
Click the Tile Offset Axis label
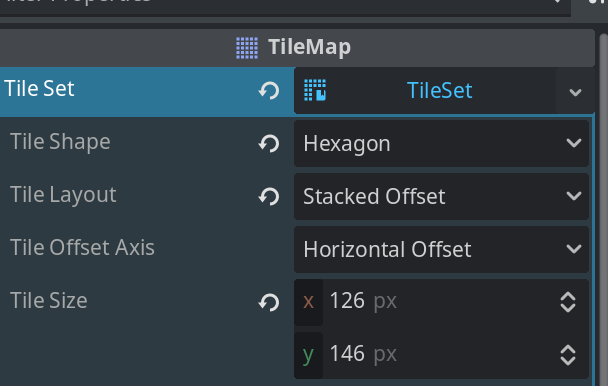coord(82,248)
